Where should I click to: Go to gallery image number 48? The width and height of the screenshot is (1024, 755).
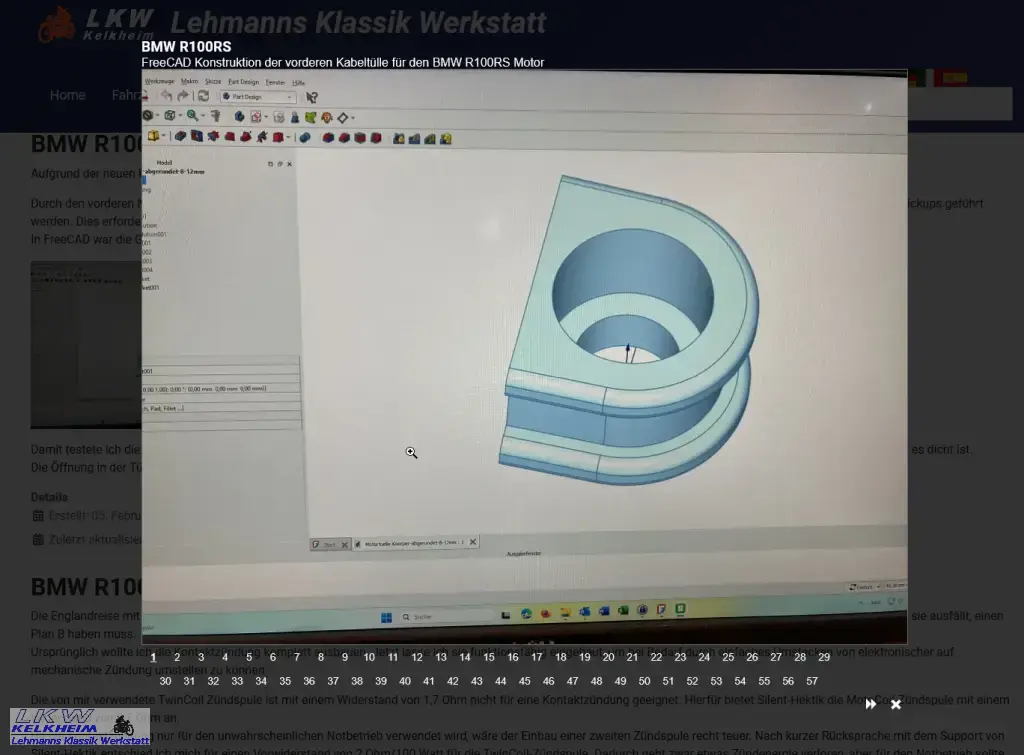[596, 681]
